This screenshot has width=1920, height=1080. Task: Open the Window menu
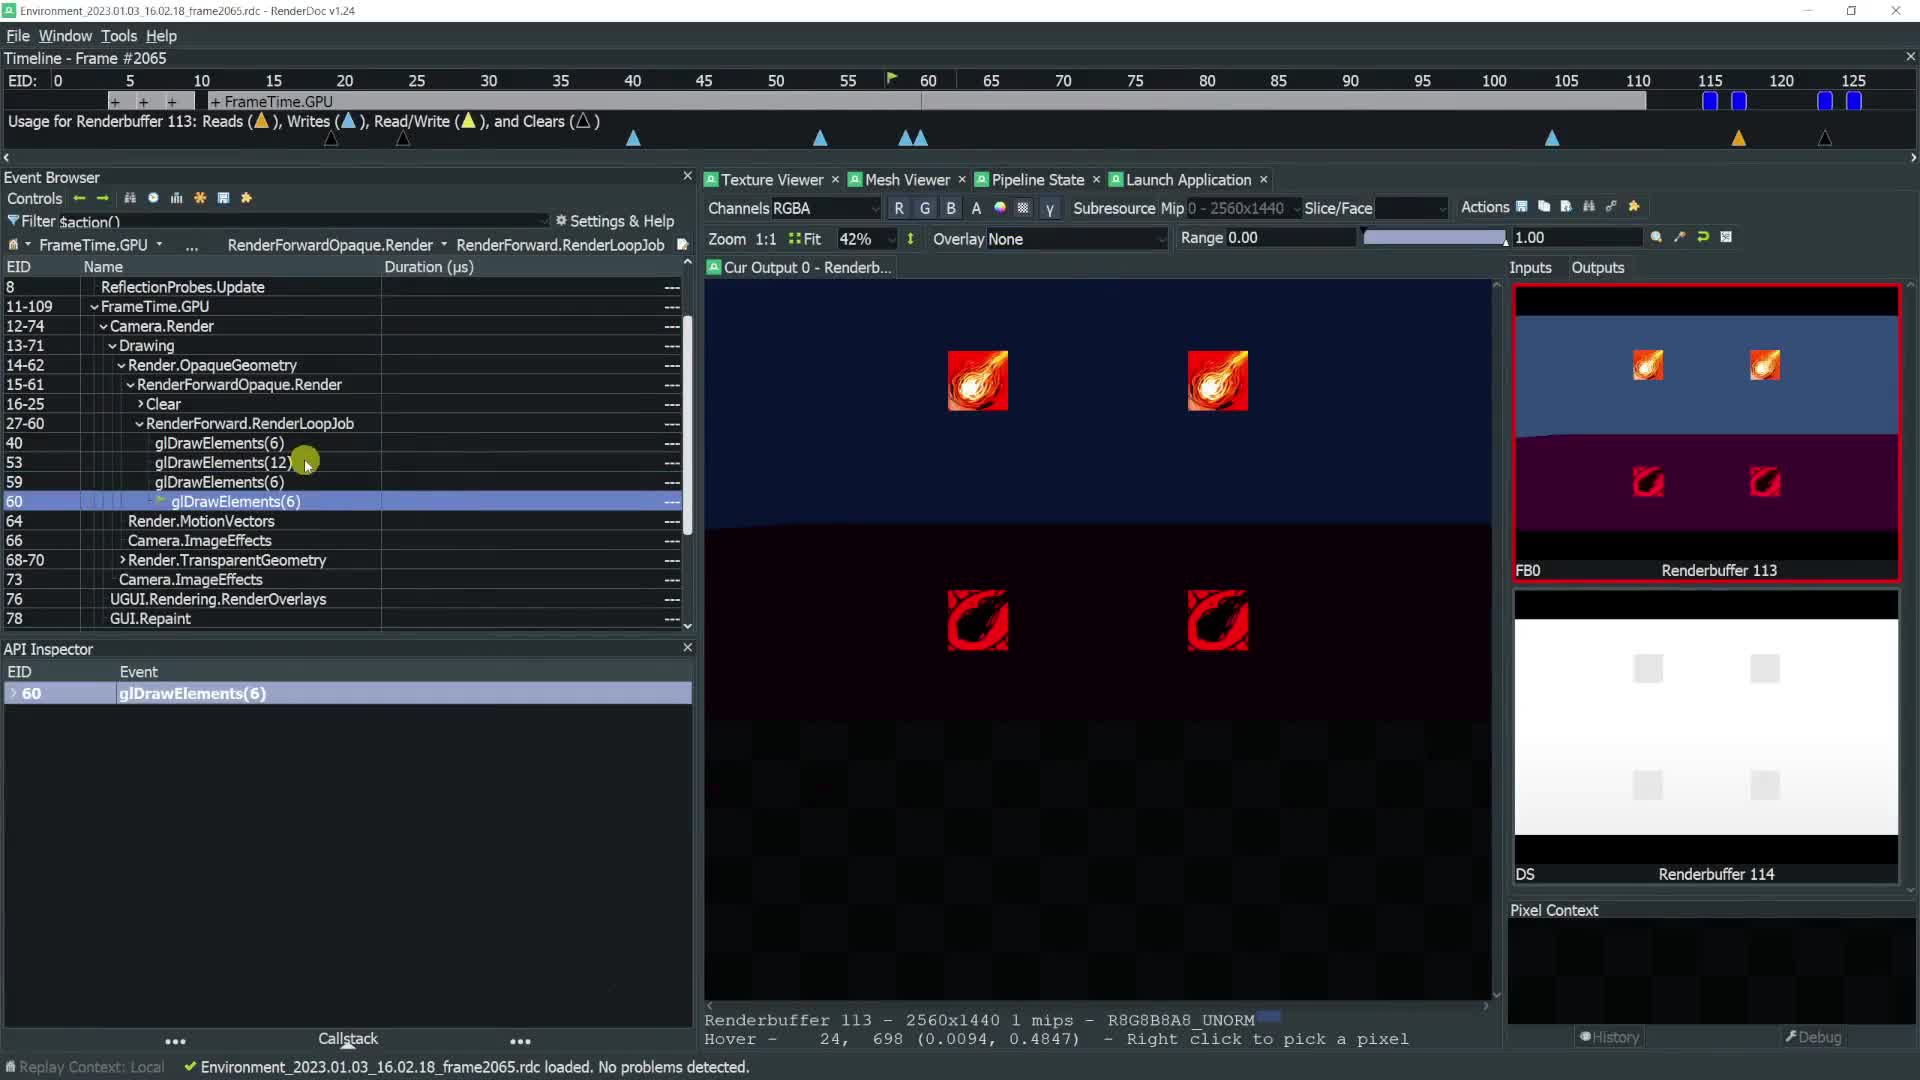point(64,36)
